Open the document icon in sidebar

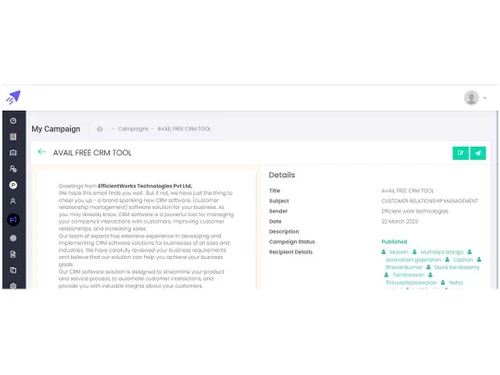13,254
